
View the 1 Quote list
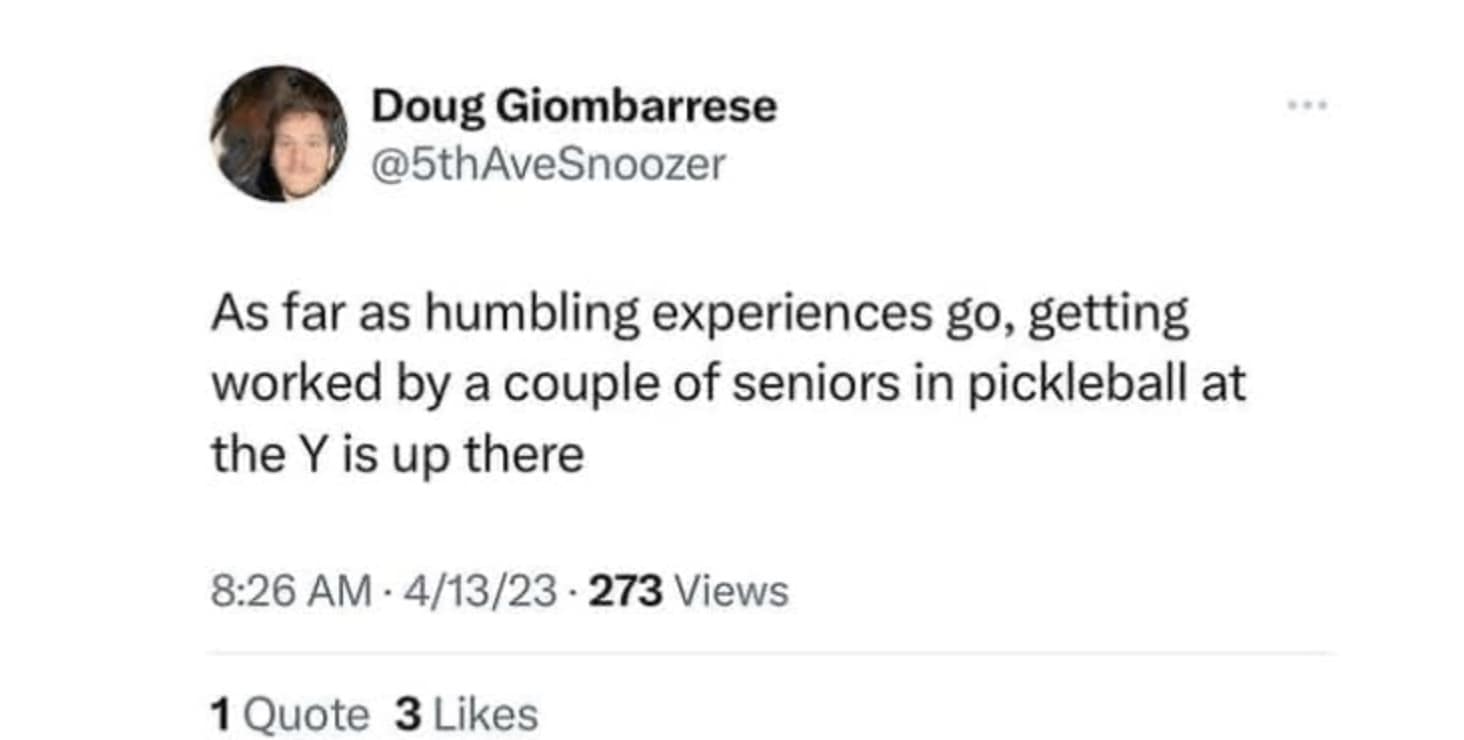tap(290, 715)
